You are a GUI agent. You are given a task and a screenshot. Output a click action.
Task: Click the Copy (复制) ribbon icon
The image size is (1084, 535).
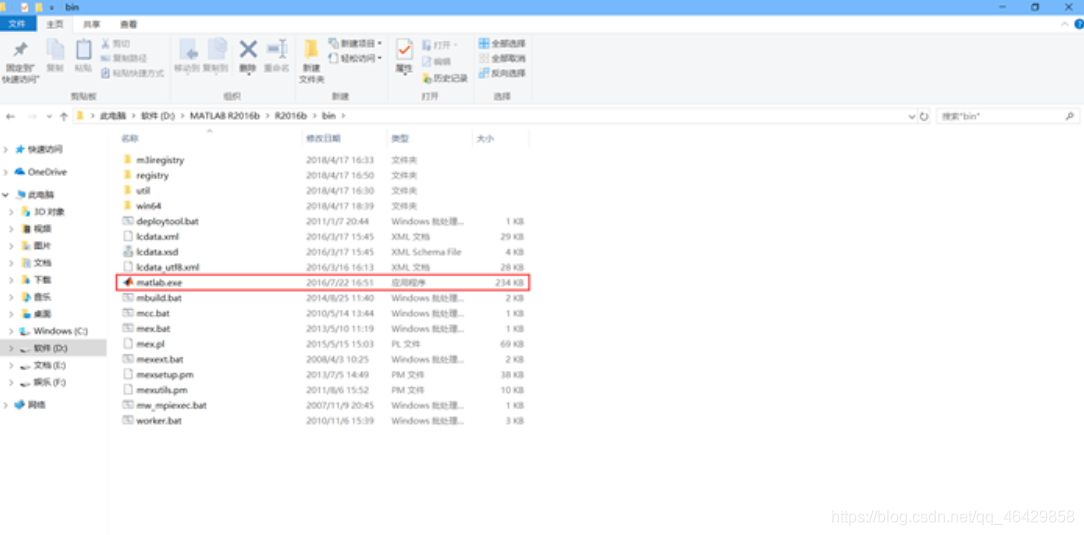(55, 50)
